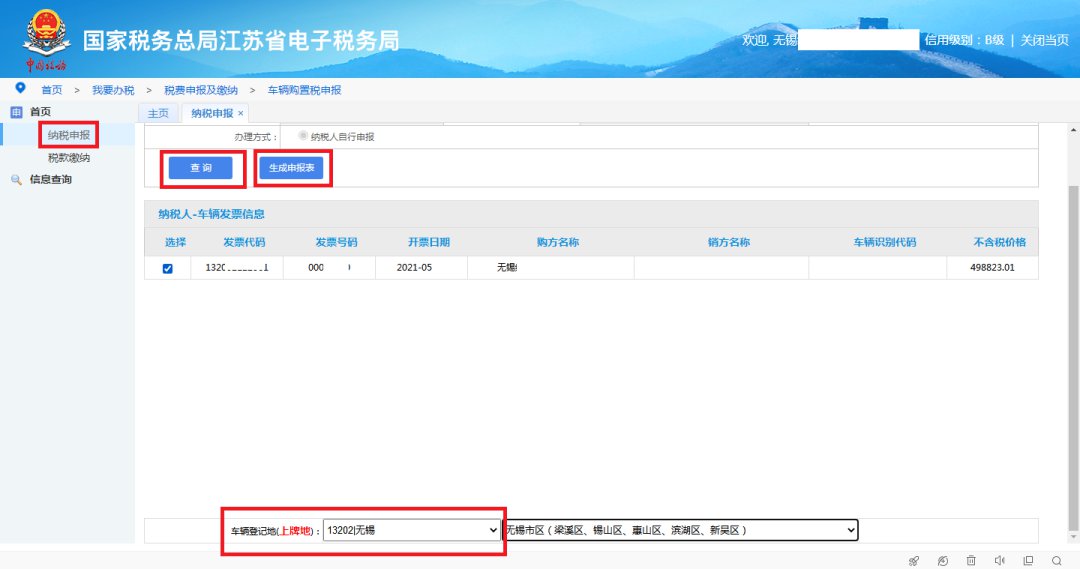Screen dimensions: 1080x569
Task: Expand the 无锡市区 district dropdown
Action: coord(680,530)
